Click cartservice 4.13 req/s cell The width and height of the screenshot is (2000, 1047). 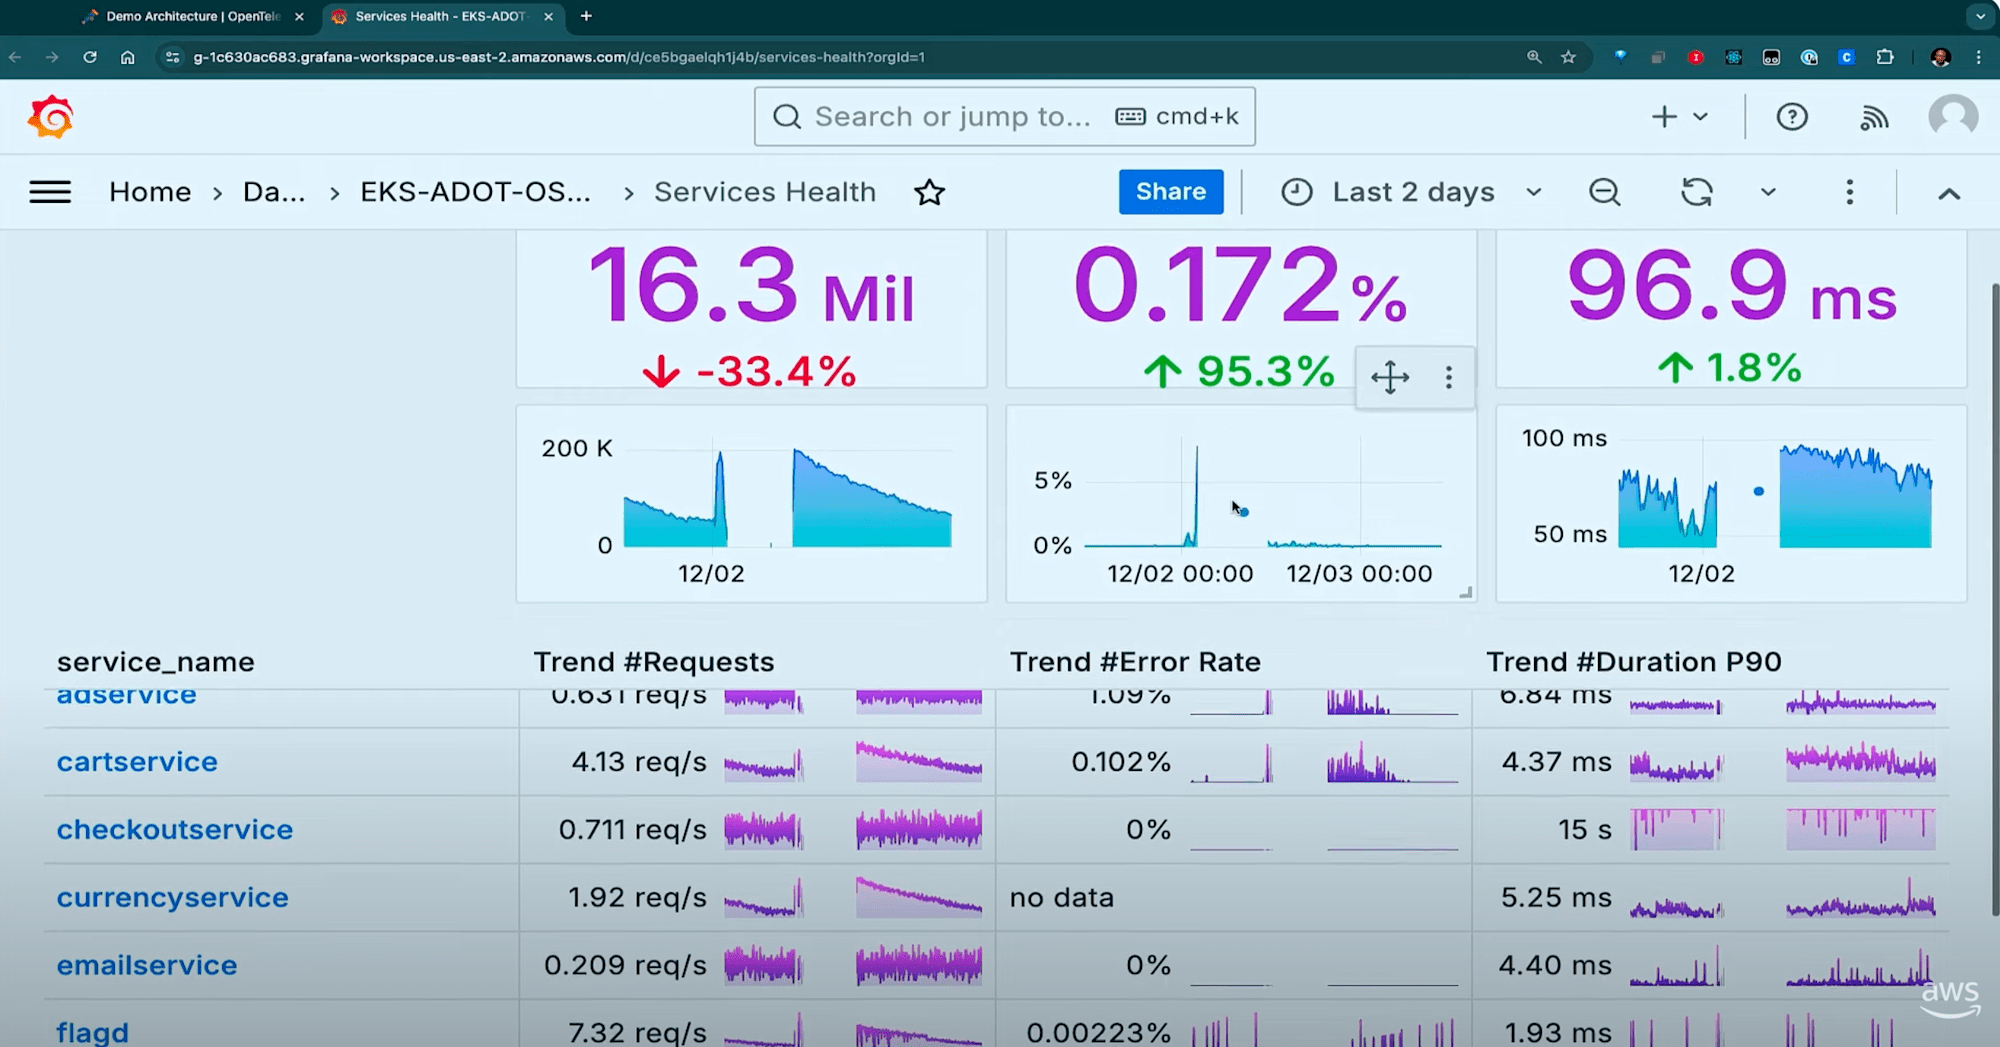[x=757, y=762]
